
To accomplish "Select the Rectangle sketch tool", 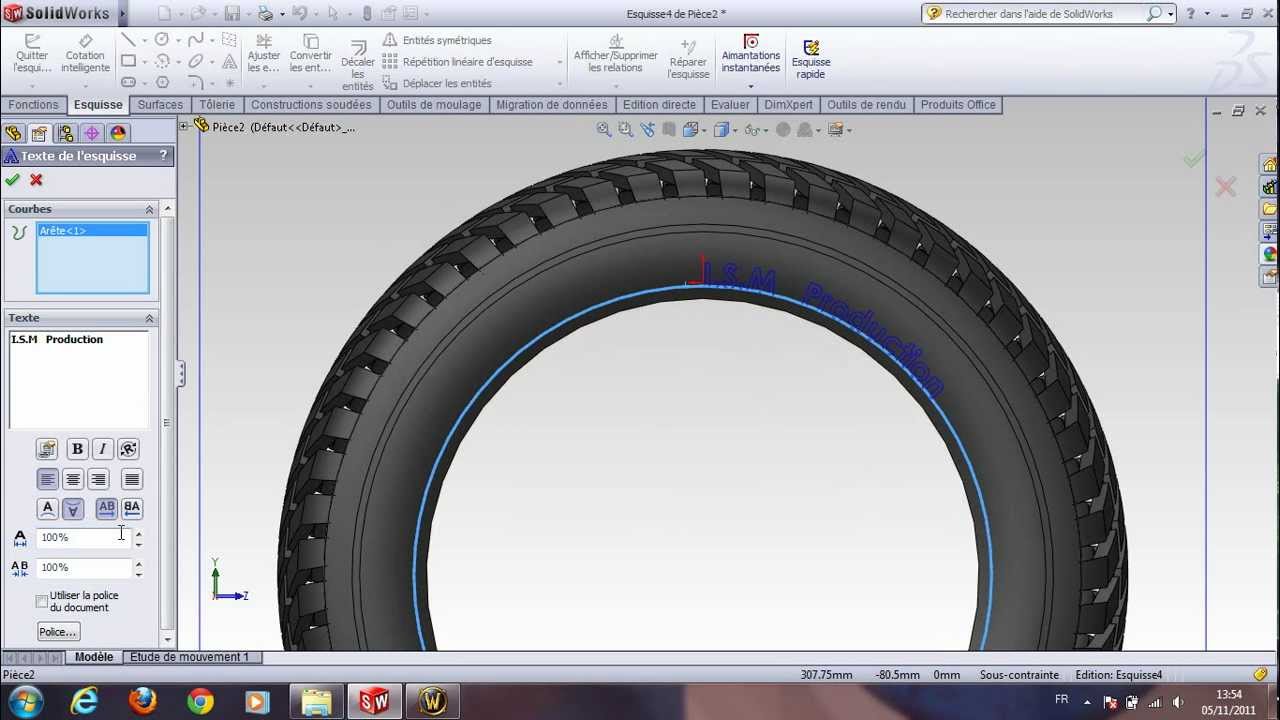I will click(x=128, y=61).
